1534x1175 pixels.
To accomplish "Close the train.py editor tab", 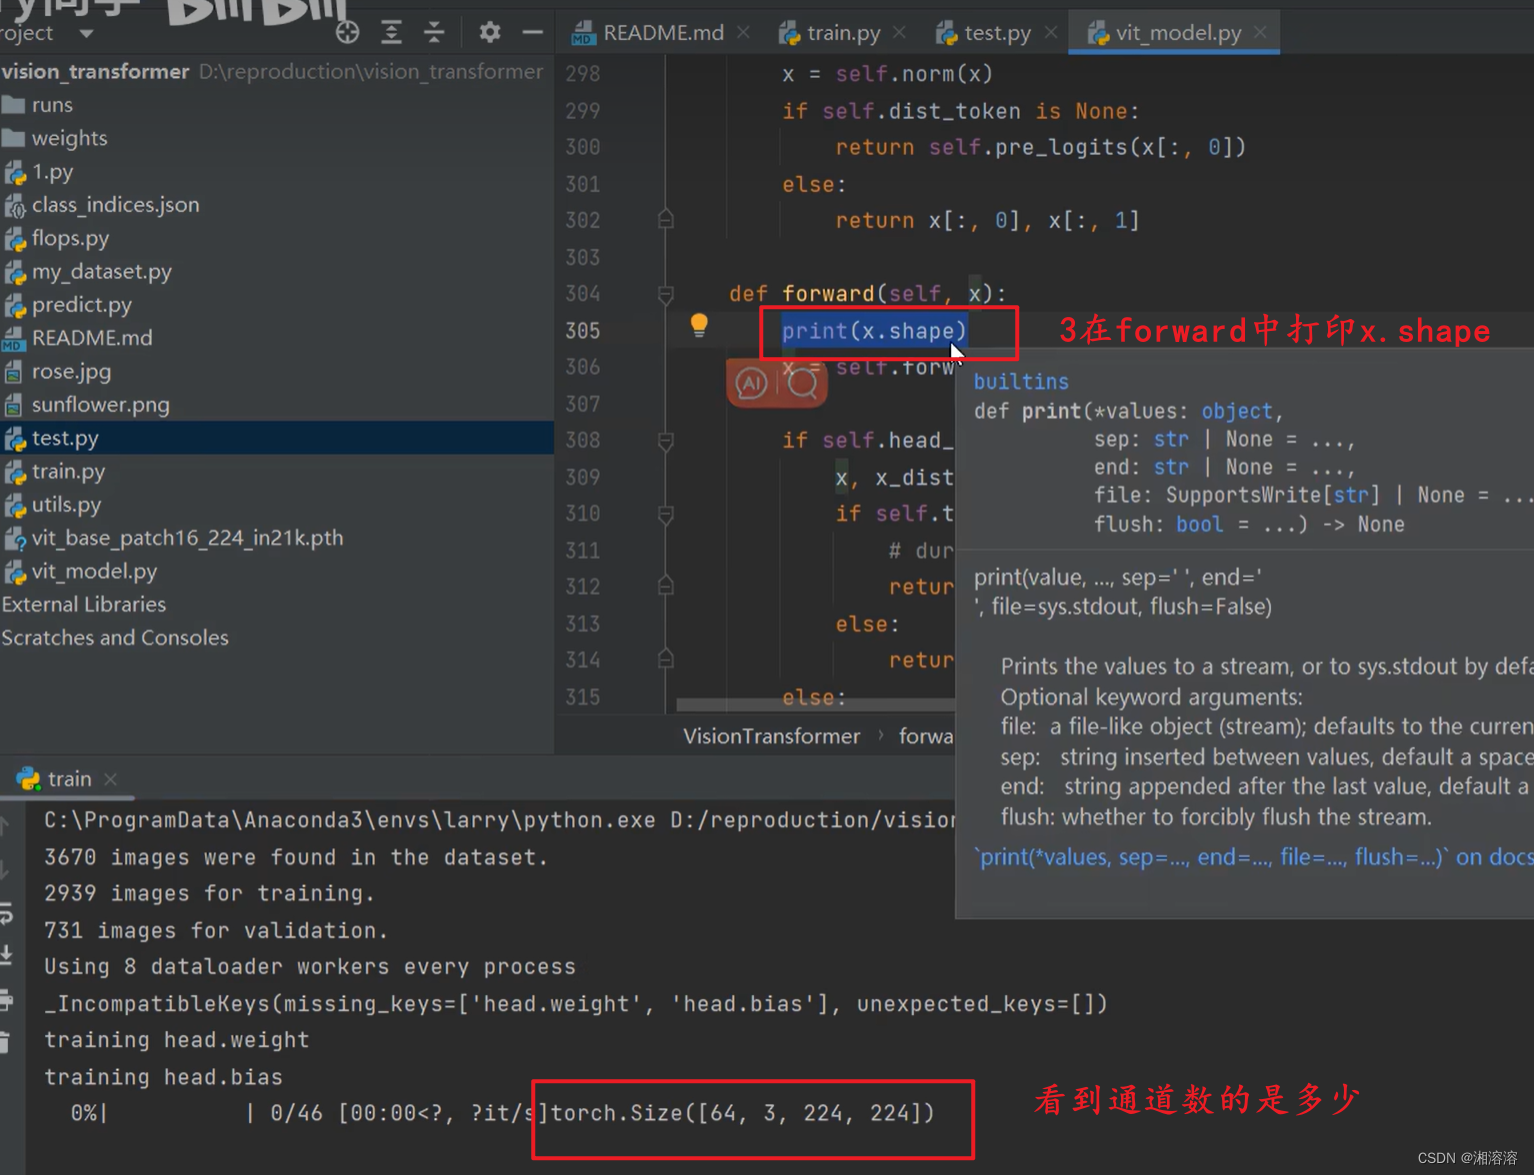I will pyautogui.click(x=900, y=33).
